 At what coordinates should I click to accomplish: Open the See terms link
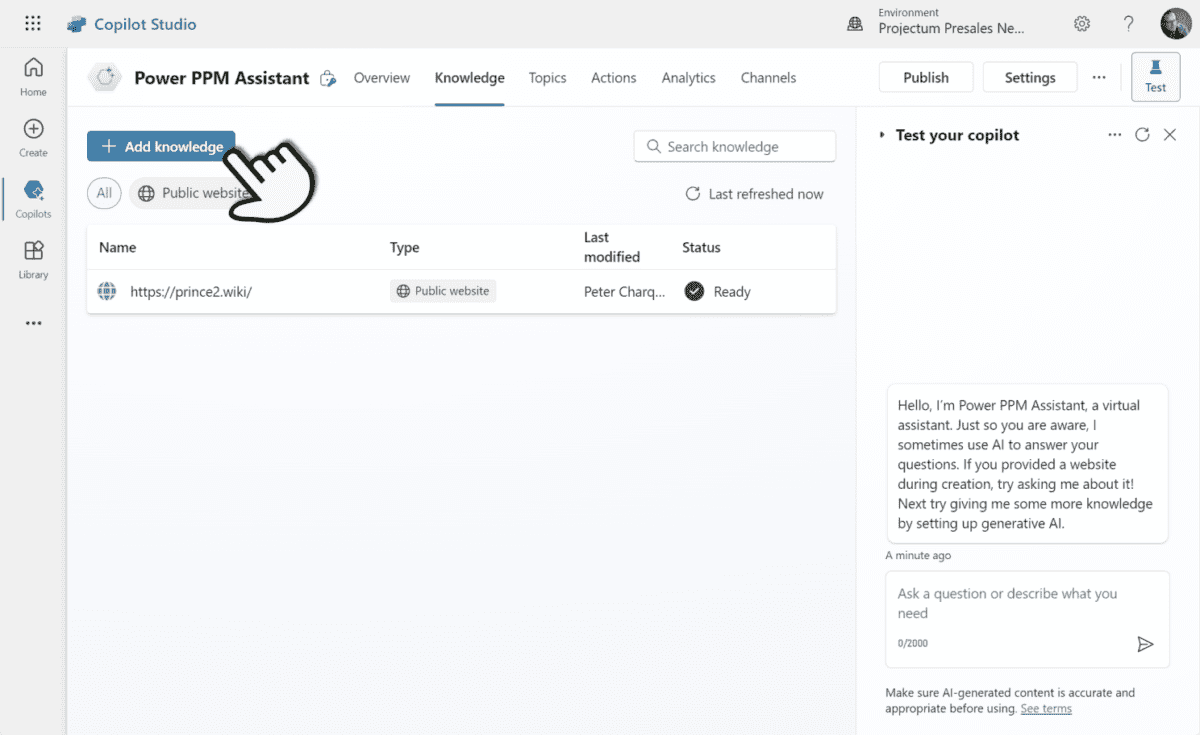click(x=1045, y=709)
